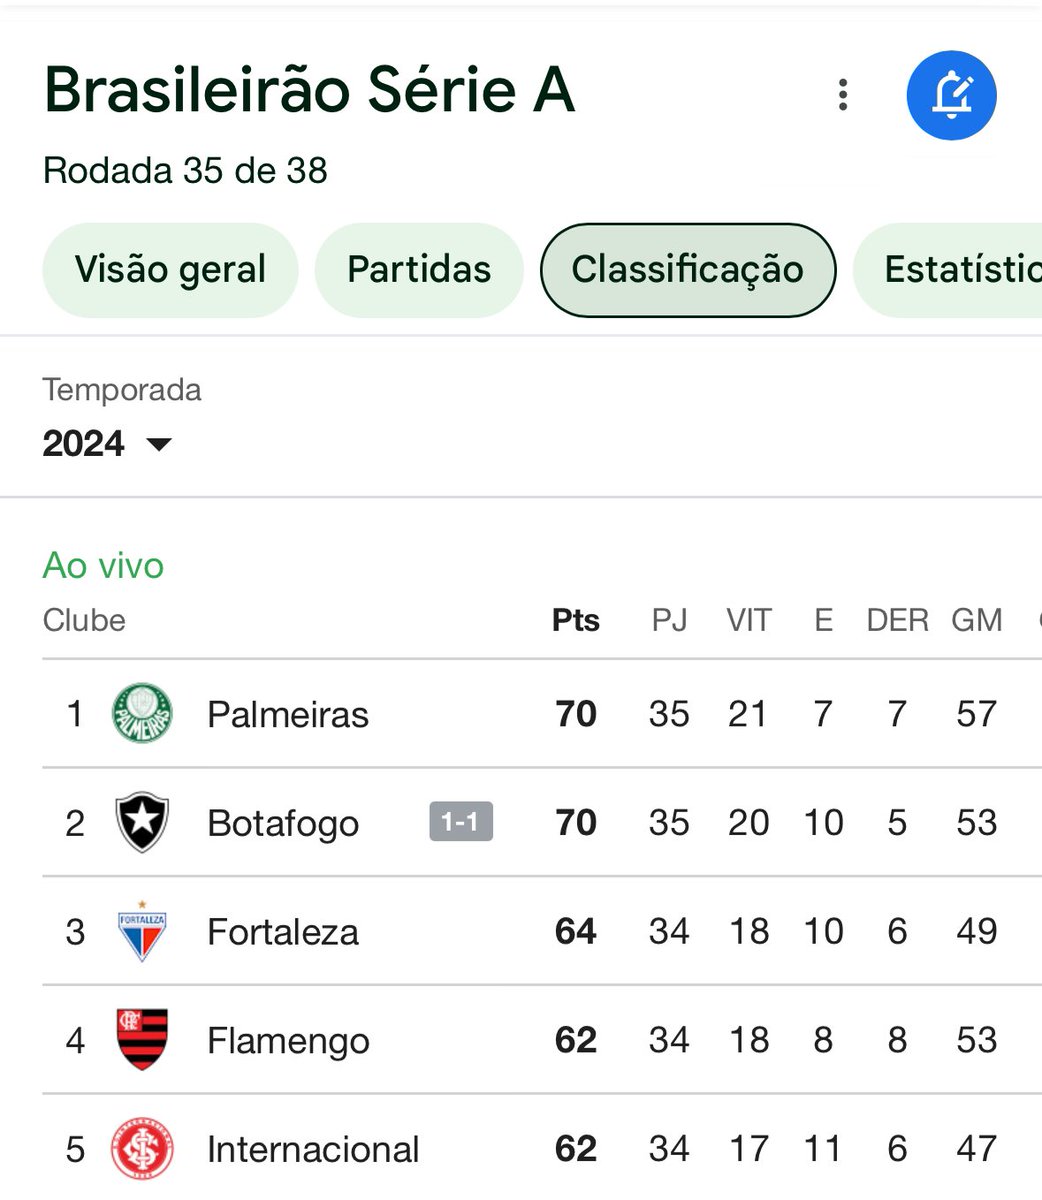The image size is (1042, 1200).
Task: Click the Fortaleza club crest
Action: tap(142, 931)
